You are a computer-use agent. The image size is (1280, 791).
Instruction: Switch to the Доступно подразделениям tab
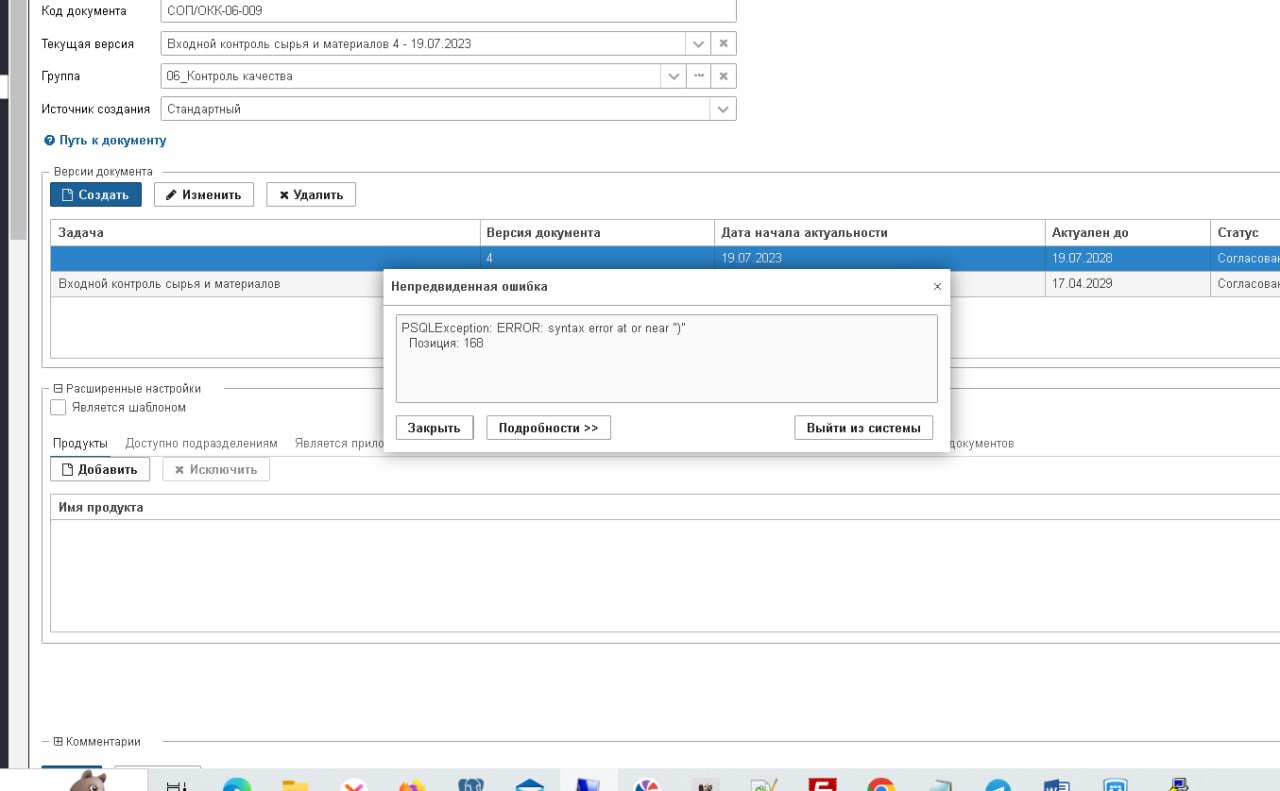[x=201, y=443]
